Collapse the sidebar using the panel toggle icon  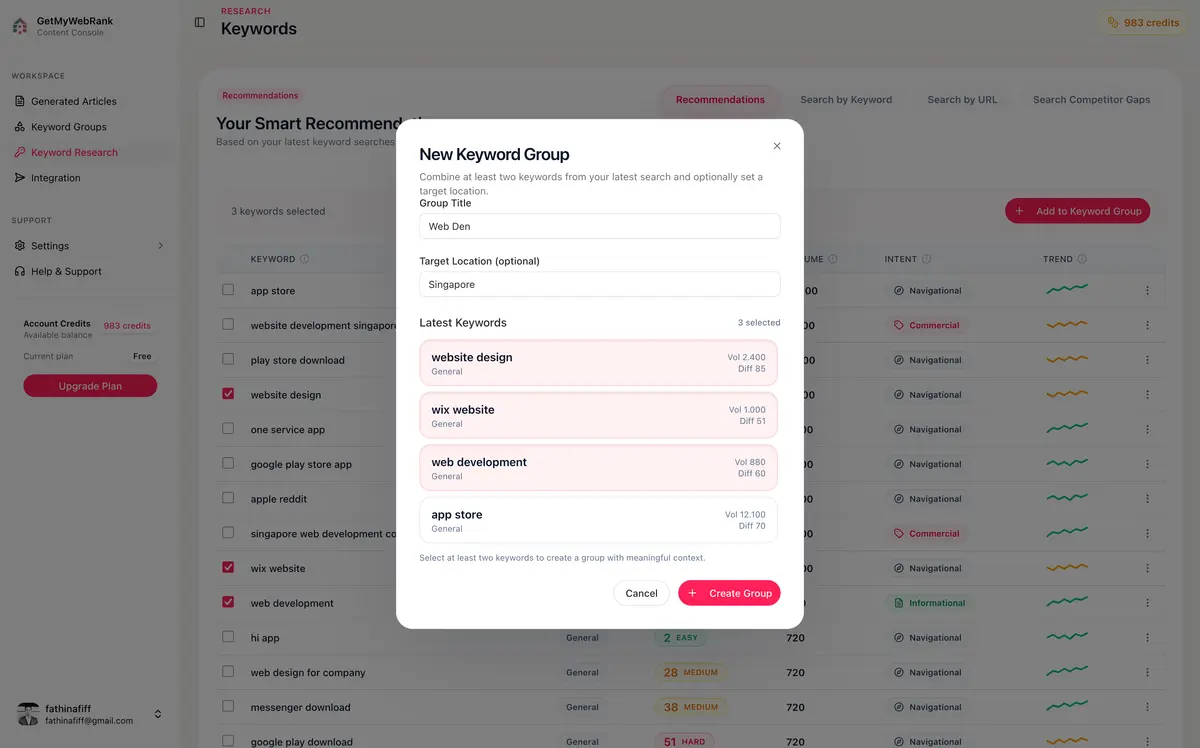199,22
